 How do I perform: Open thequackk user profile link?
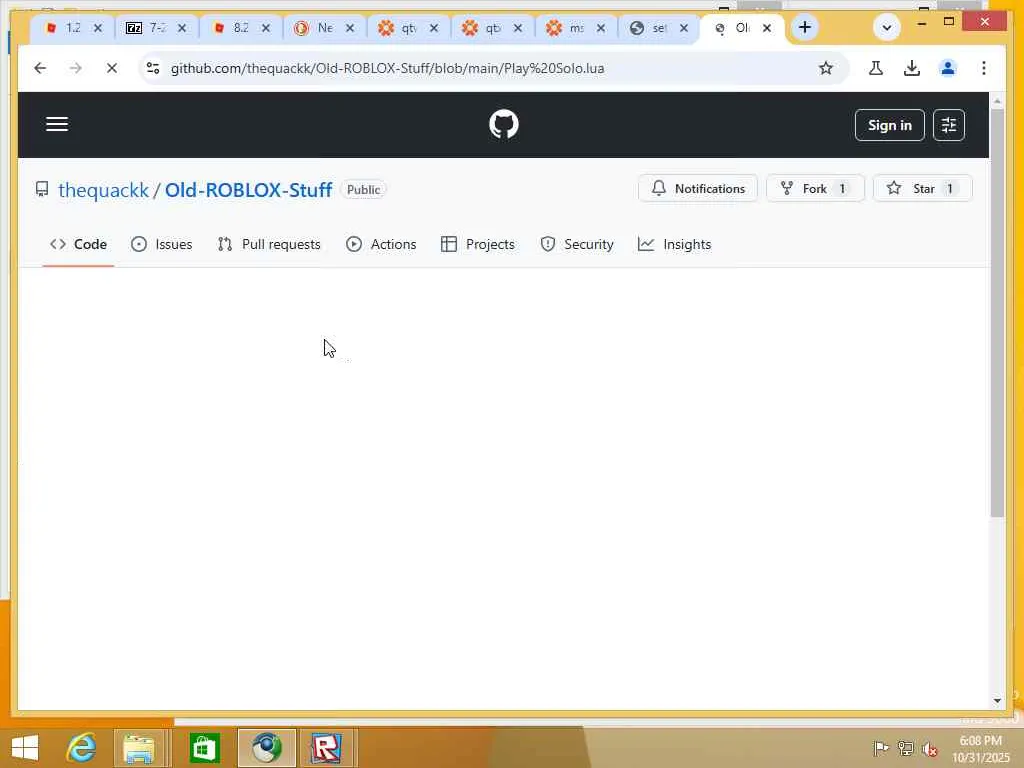point(104,189)
